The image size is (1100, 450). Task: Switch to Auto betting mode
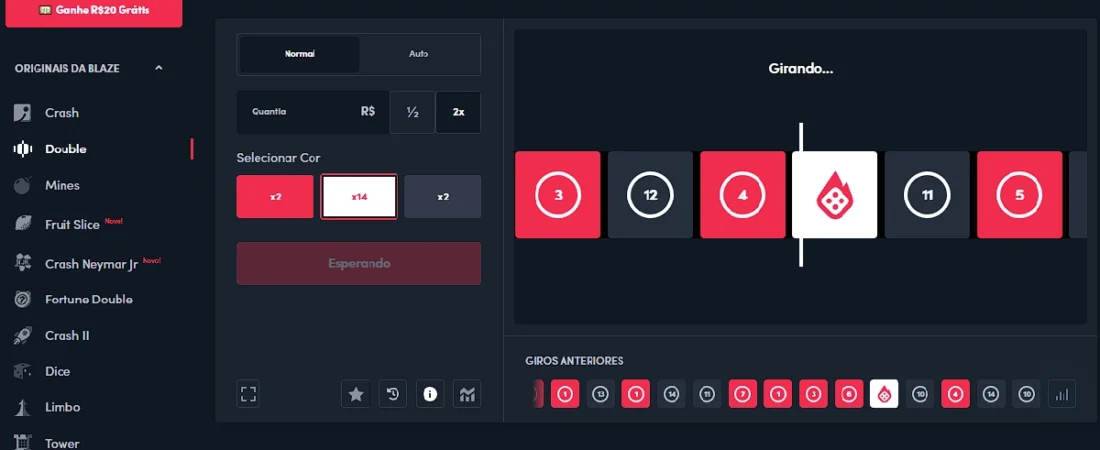(419, 54)
